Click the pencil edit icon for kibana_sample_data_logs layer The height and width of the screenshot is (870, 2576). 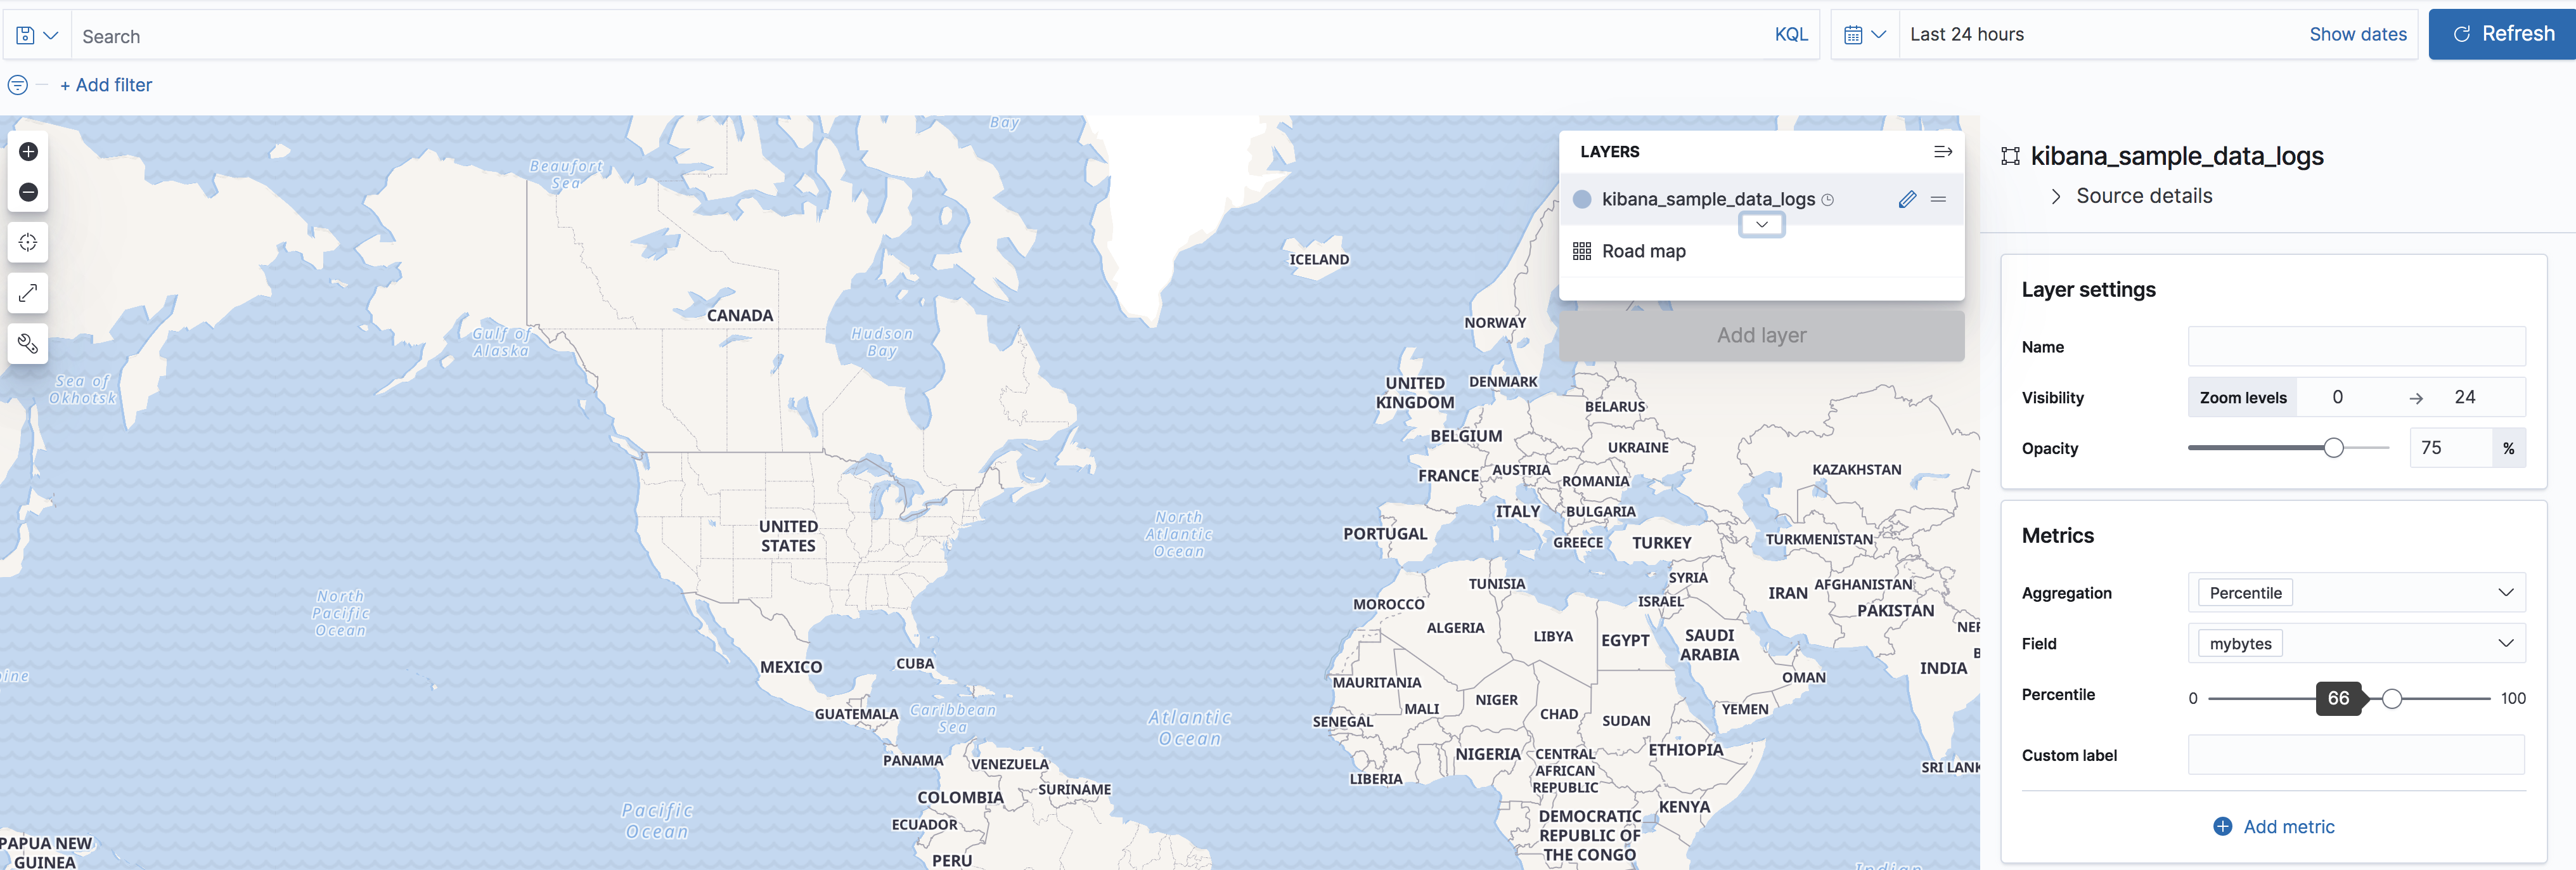[x=1907, y=199]
